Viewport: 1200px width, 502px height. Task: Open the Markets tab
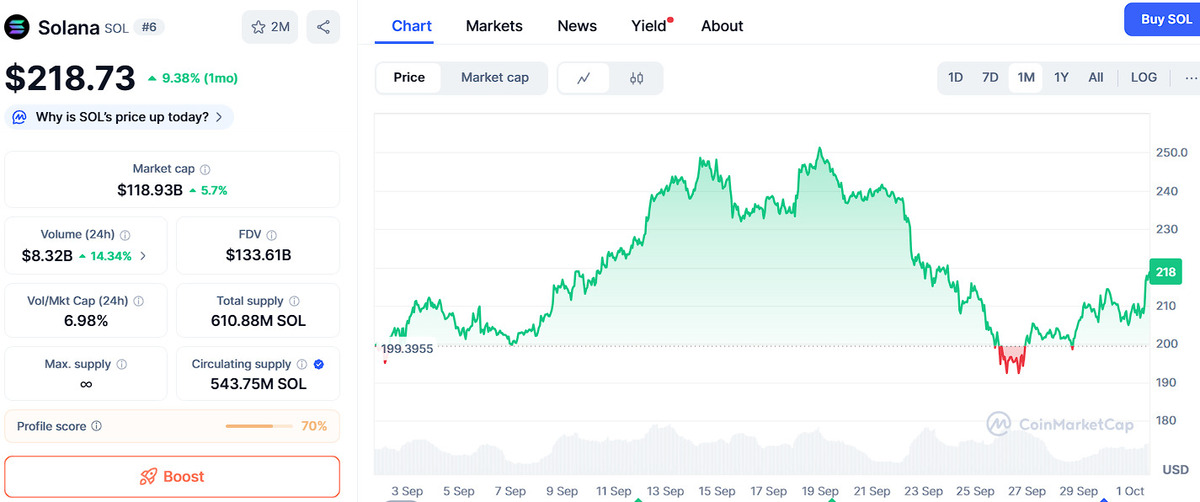pyautogui.click(x=494, y=26)
